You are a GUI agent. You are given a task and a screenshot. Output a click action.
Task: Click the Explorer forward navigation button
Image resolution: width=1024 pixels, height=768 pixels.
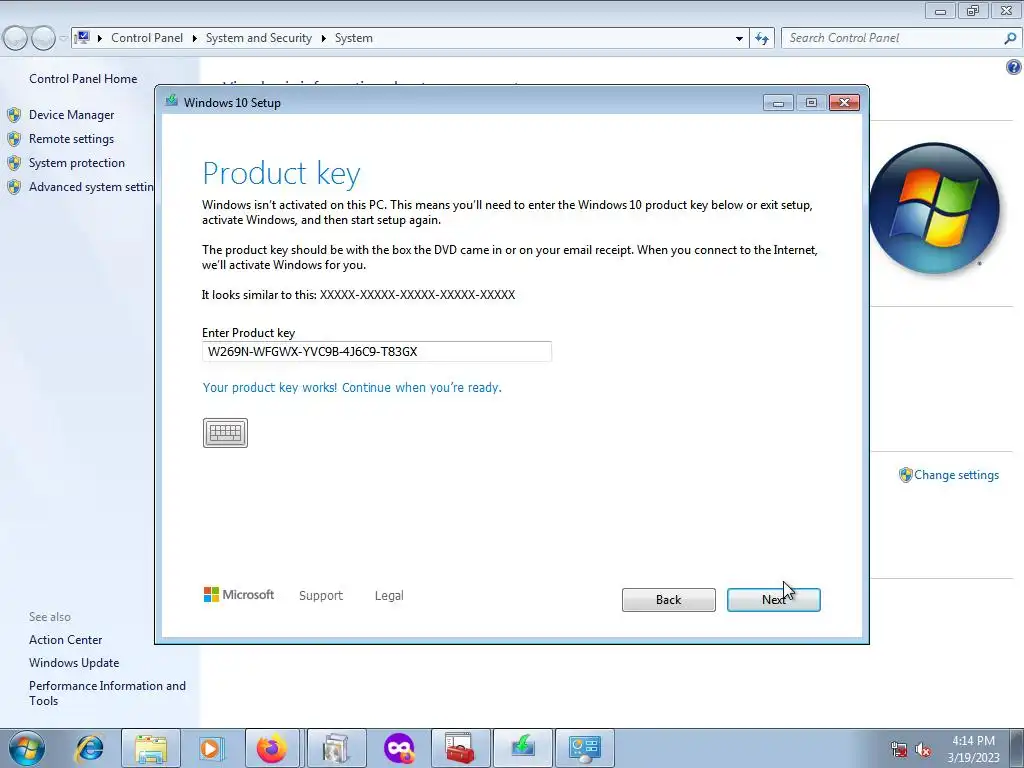pyautogui.click(x=43, y=39)
